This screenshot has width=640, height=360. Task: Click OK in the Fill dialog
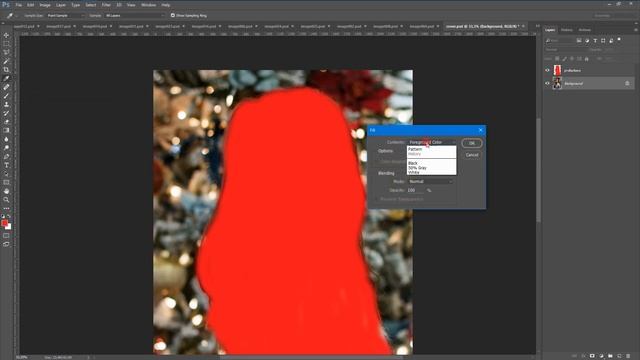coord(472,143)
